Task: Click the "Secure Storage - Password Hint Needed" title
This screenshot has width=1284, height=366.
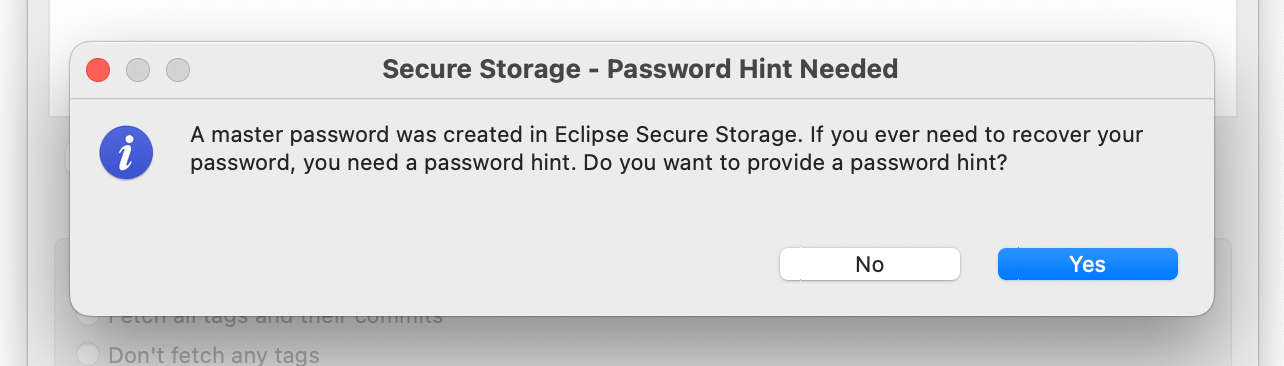Action: pos(640,69)
